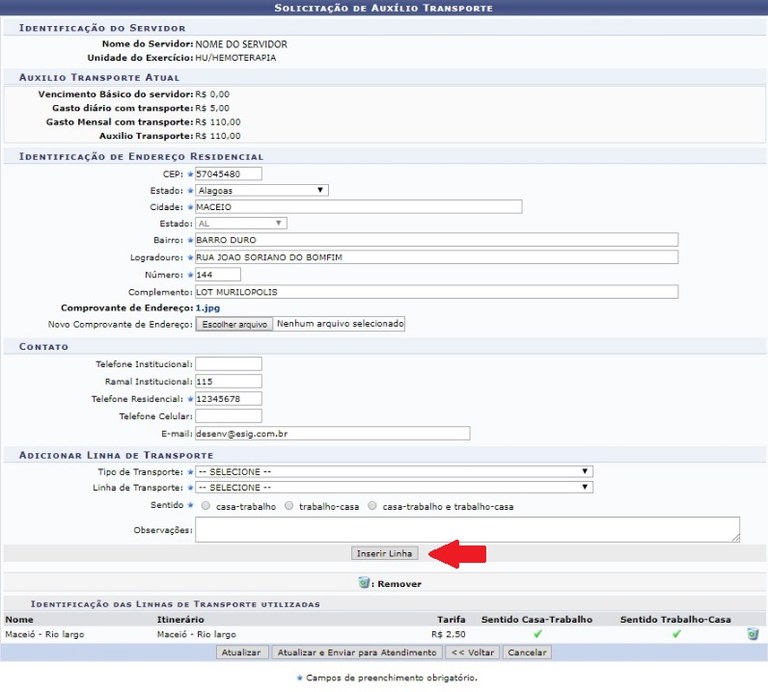The width and height of the screenshot is (768, 692).
Task: Open the Estado dropdown showing Alagoas
Action: [261, 190]
